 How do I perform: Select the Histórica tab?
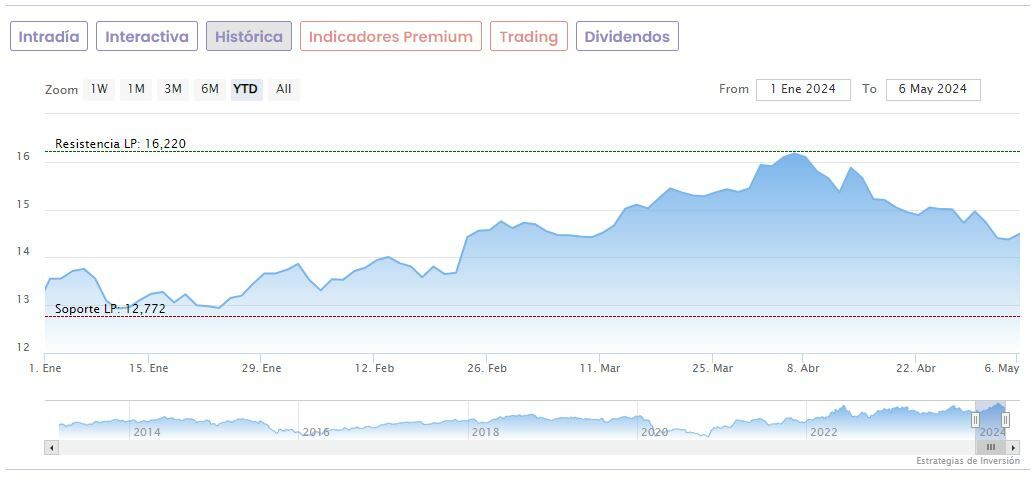(249, 37)
